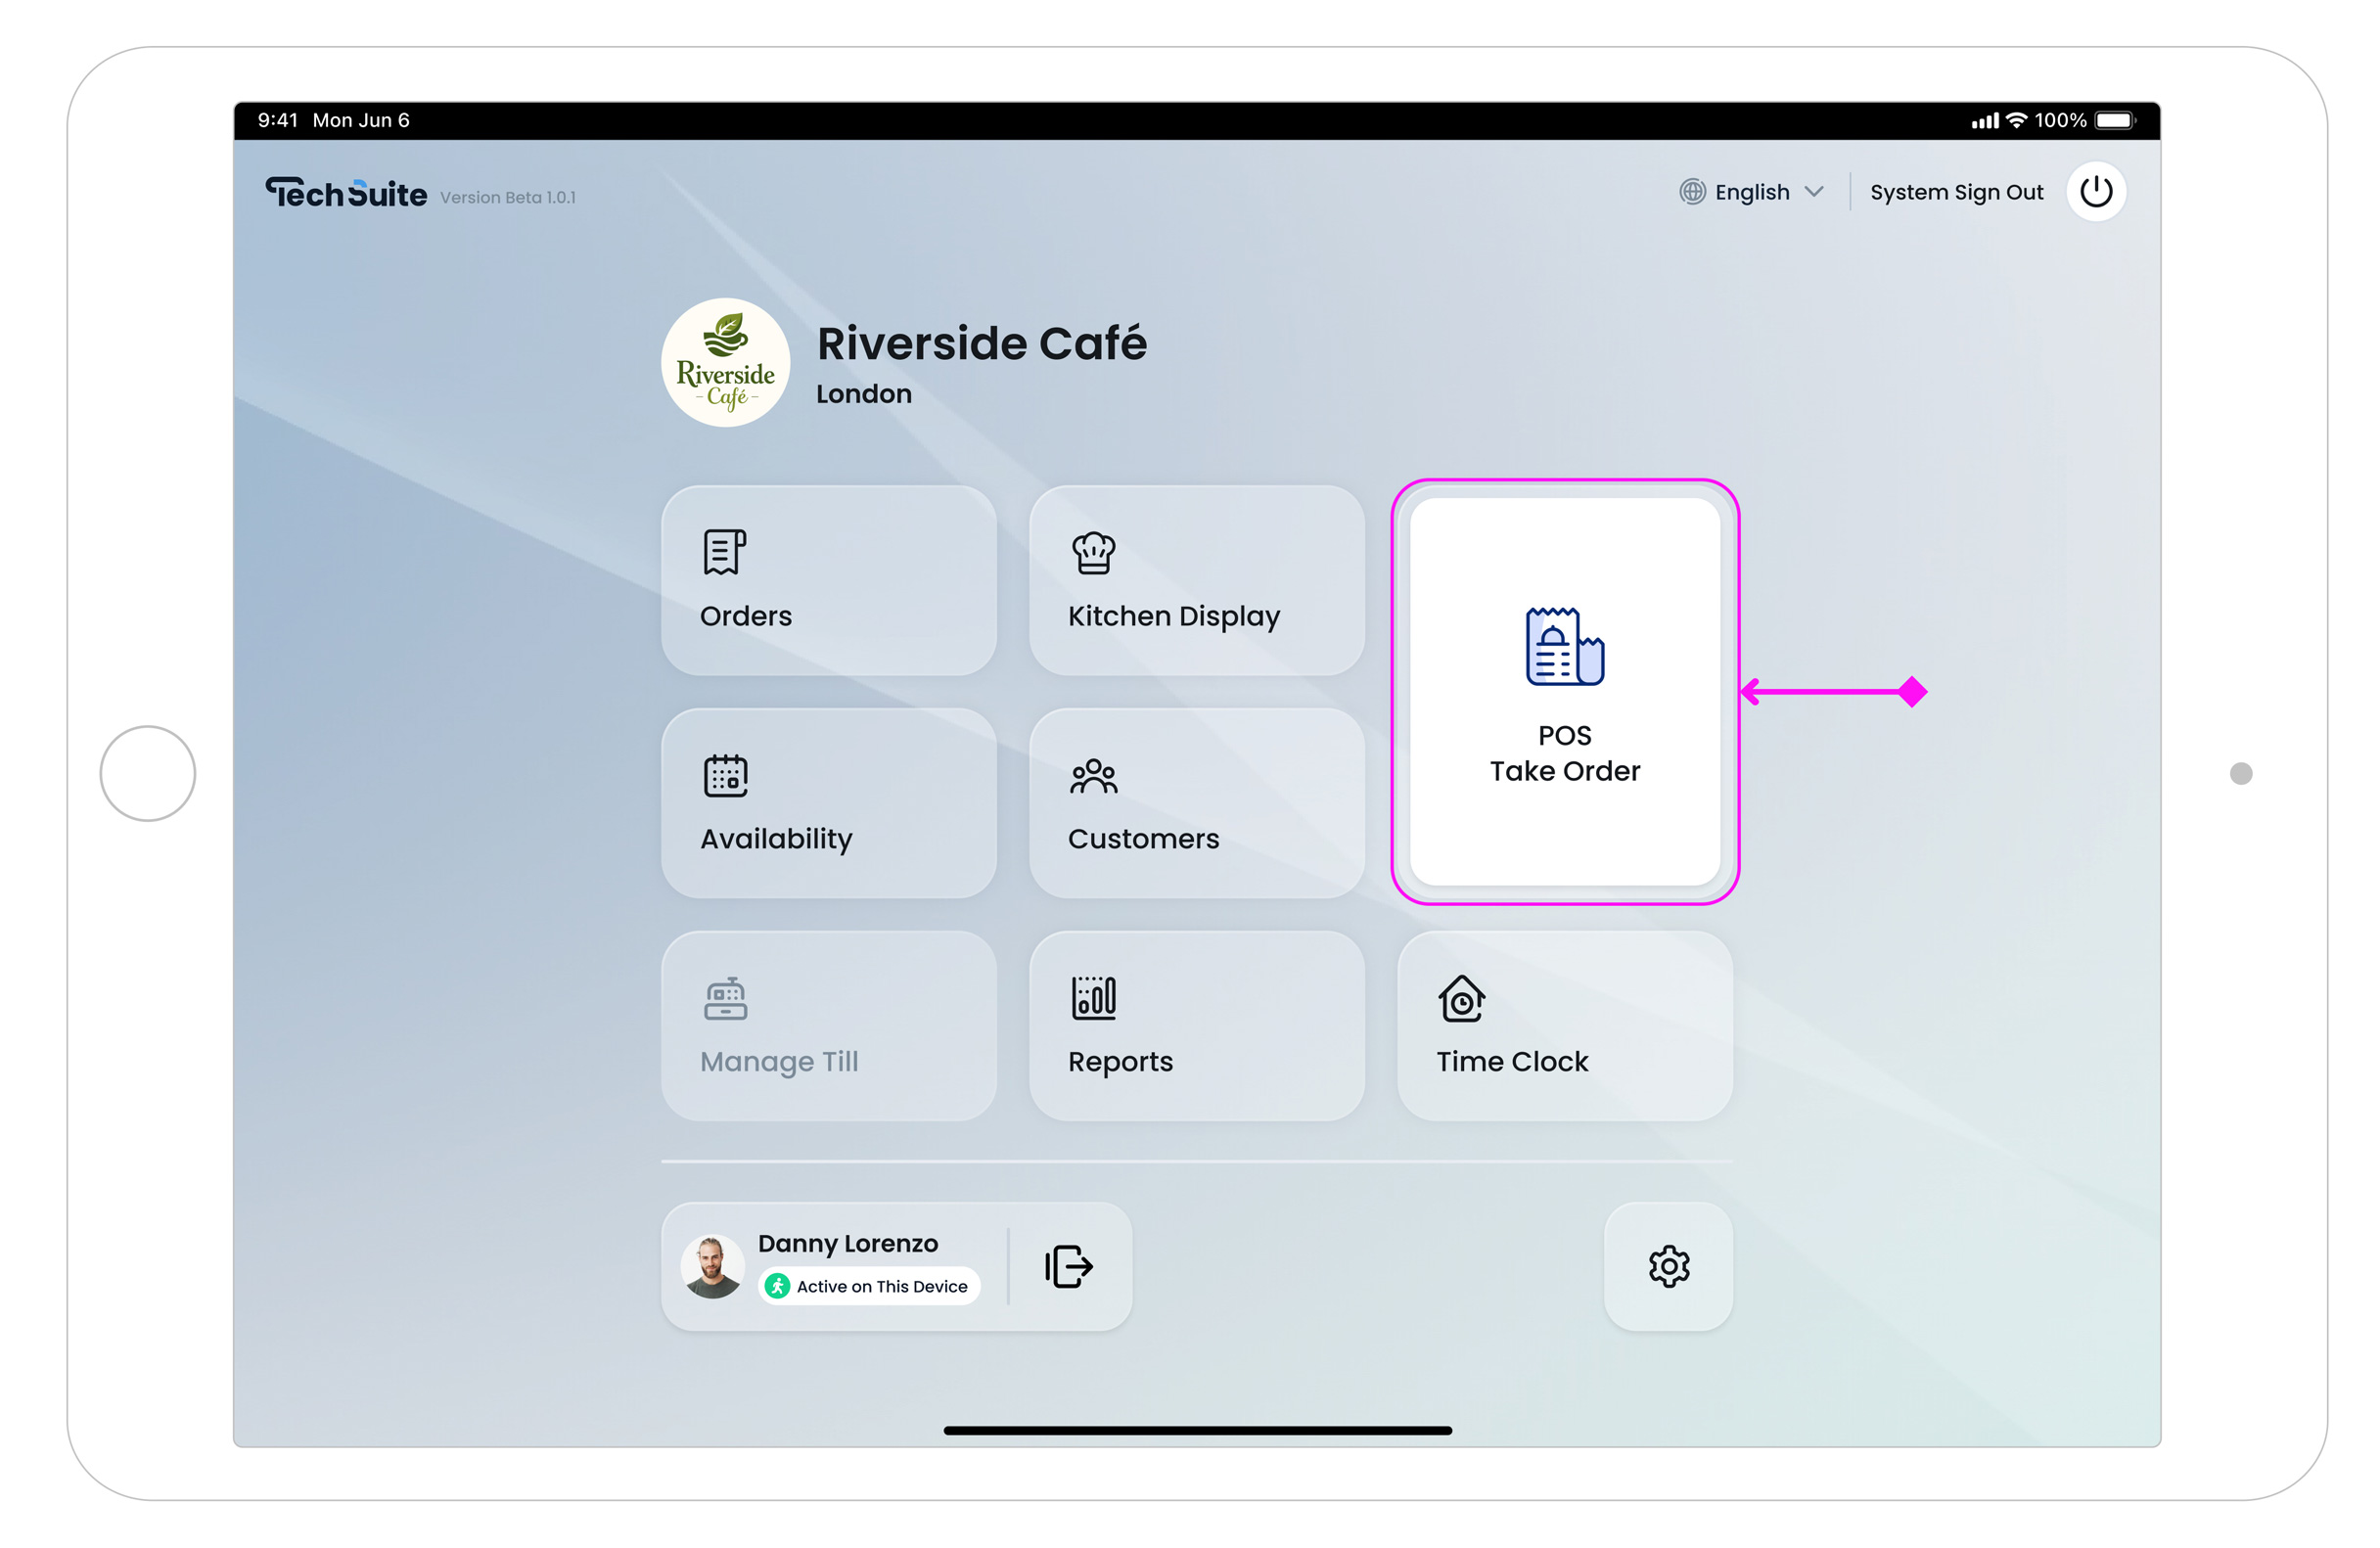
Task: Click Danny Lorenzo's profile photo
Action: pyautogui.click(x=712, y=1266)
